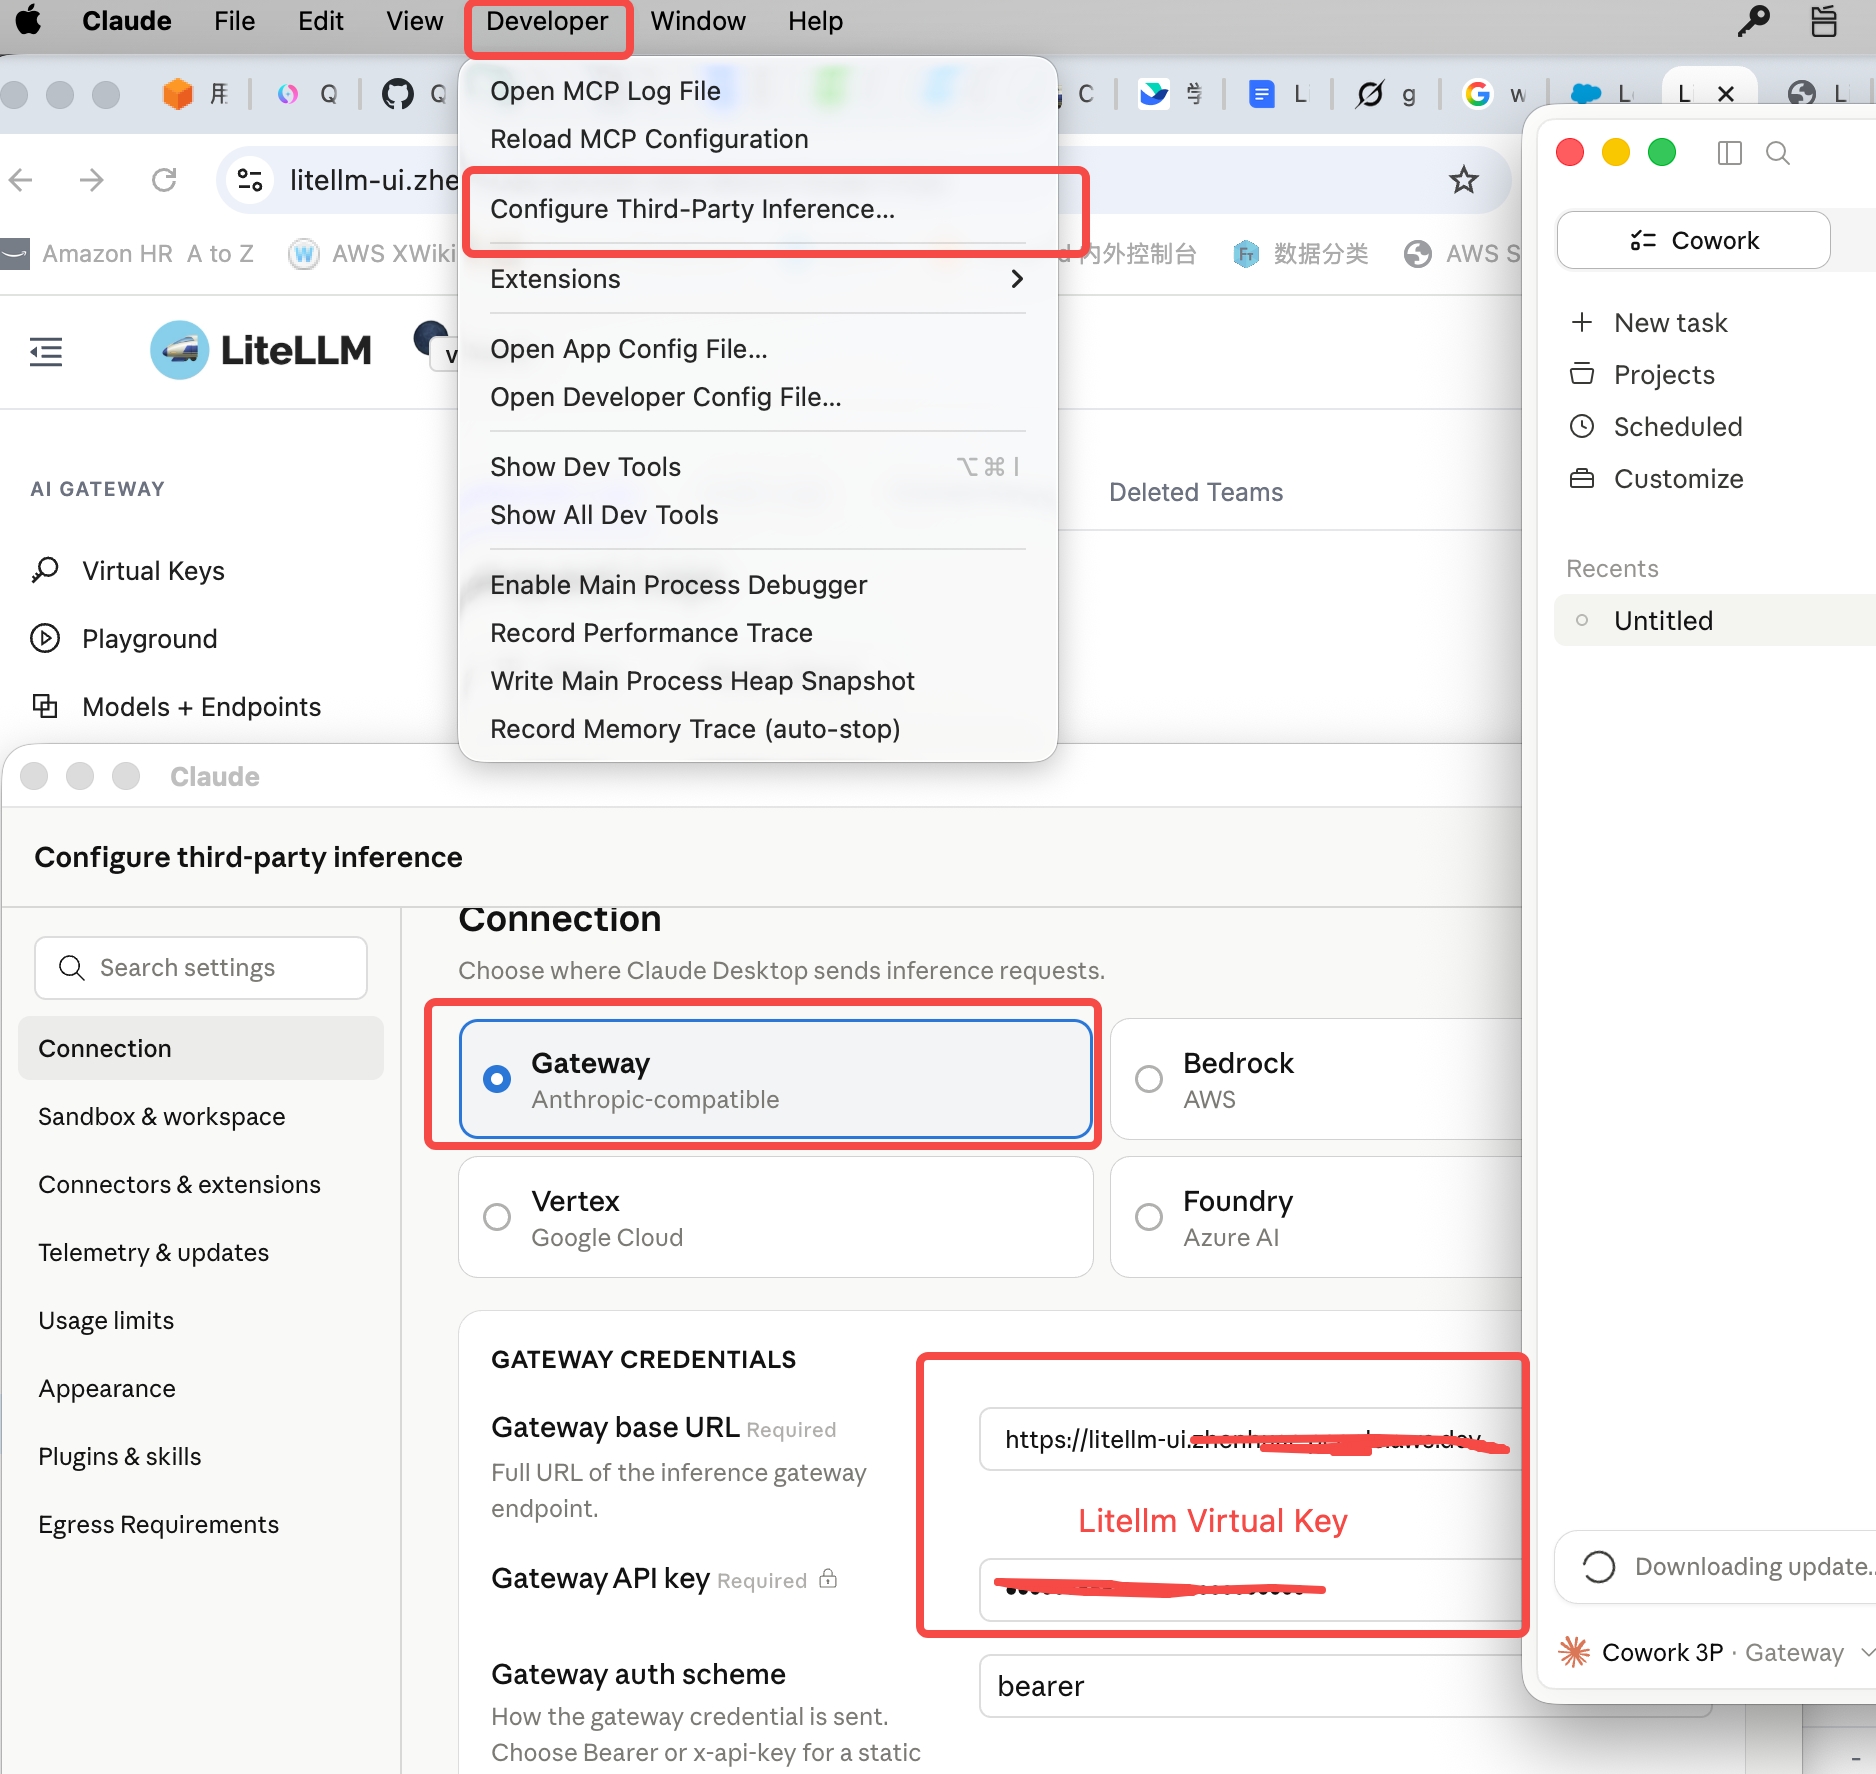
Task: Open Virtual Keys in LiteLLM sidebar
Action: [x=152, y=571]
